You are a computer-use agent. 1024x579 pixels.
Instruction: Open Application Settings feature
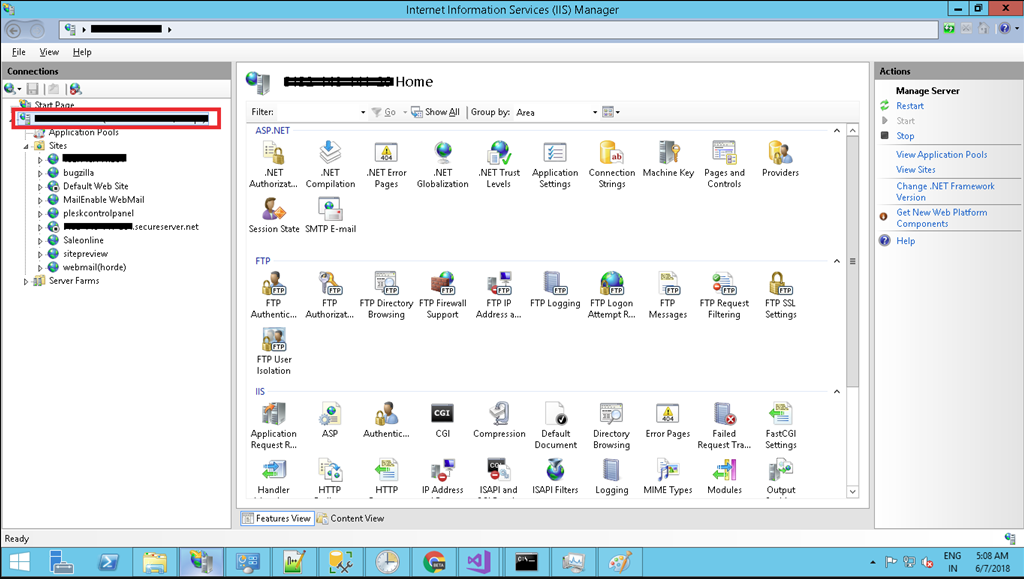[x=555, y=164]
